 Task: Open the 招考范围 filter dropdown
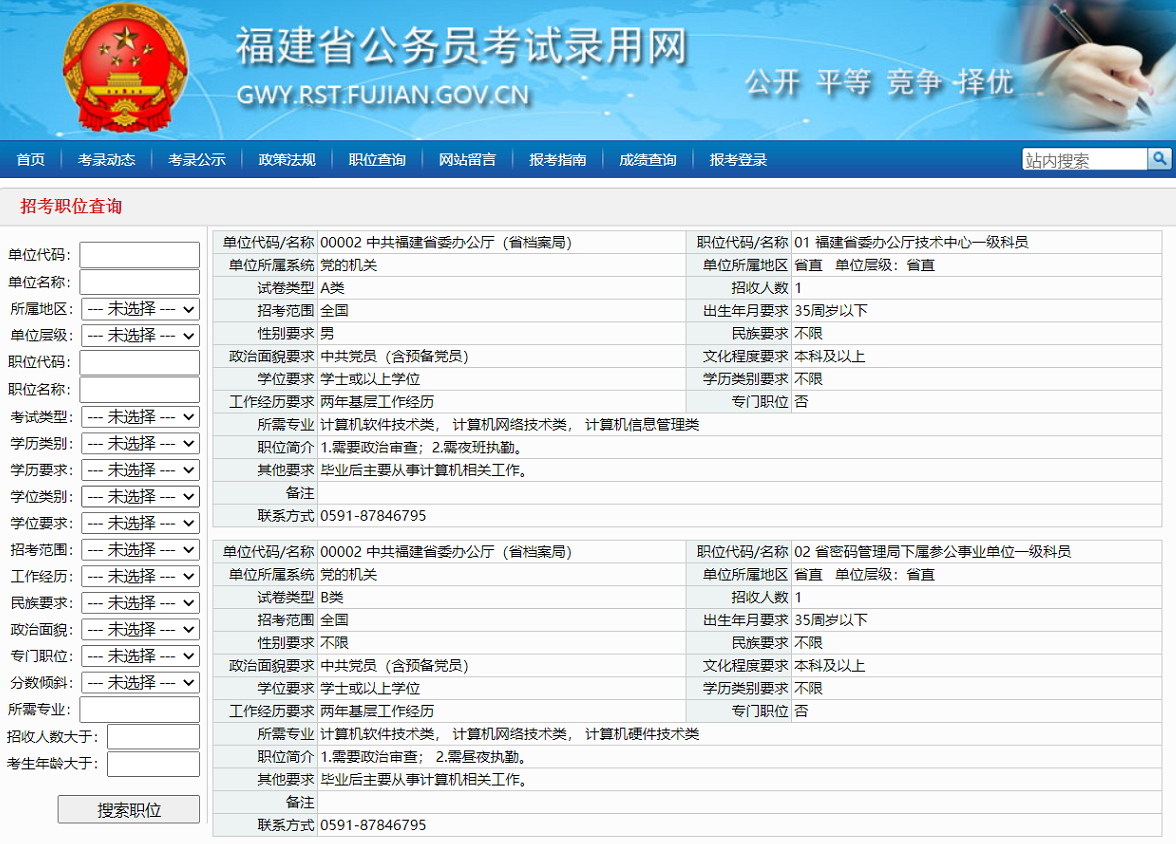click(x=140, y=549)
